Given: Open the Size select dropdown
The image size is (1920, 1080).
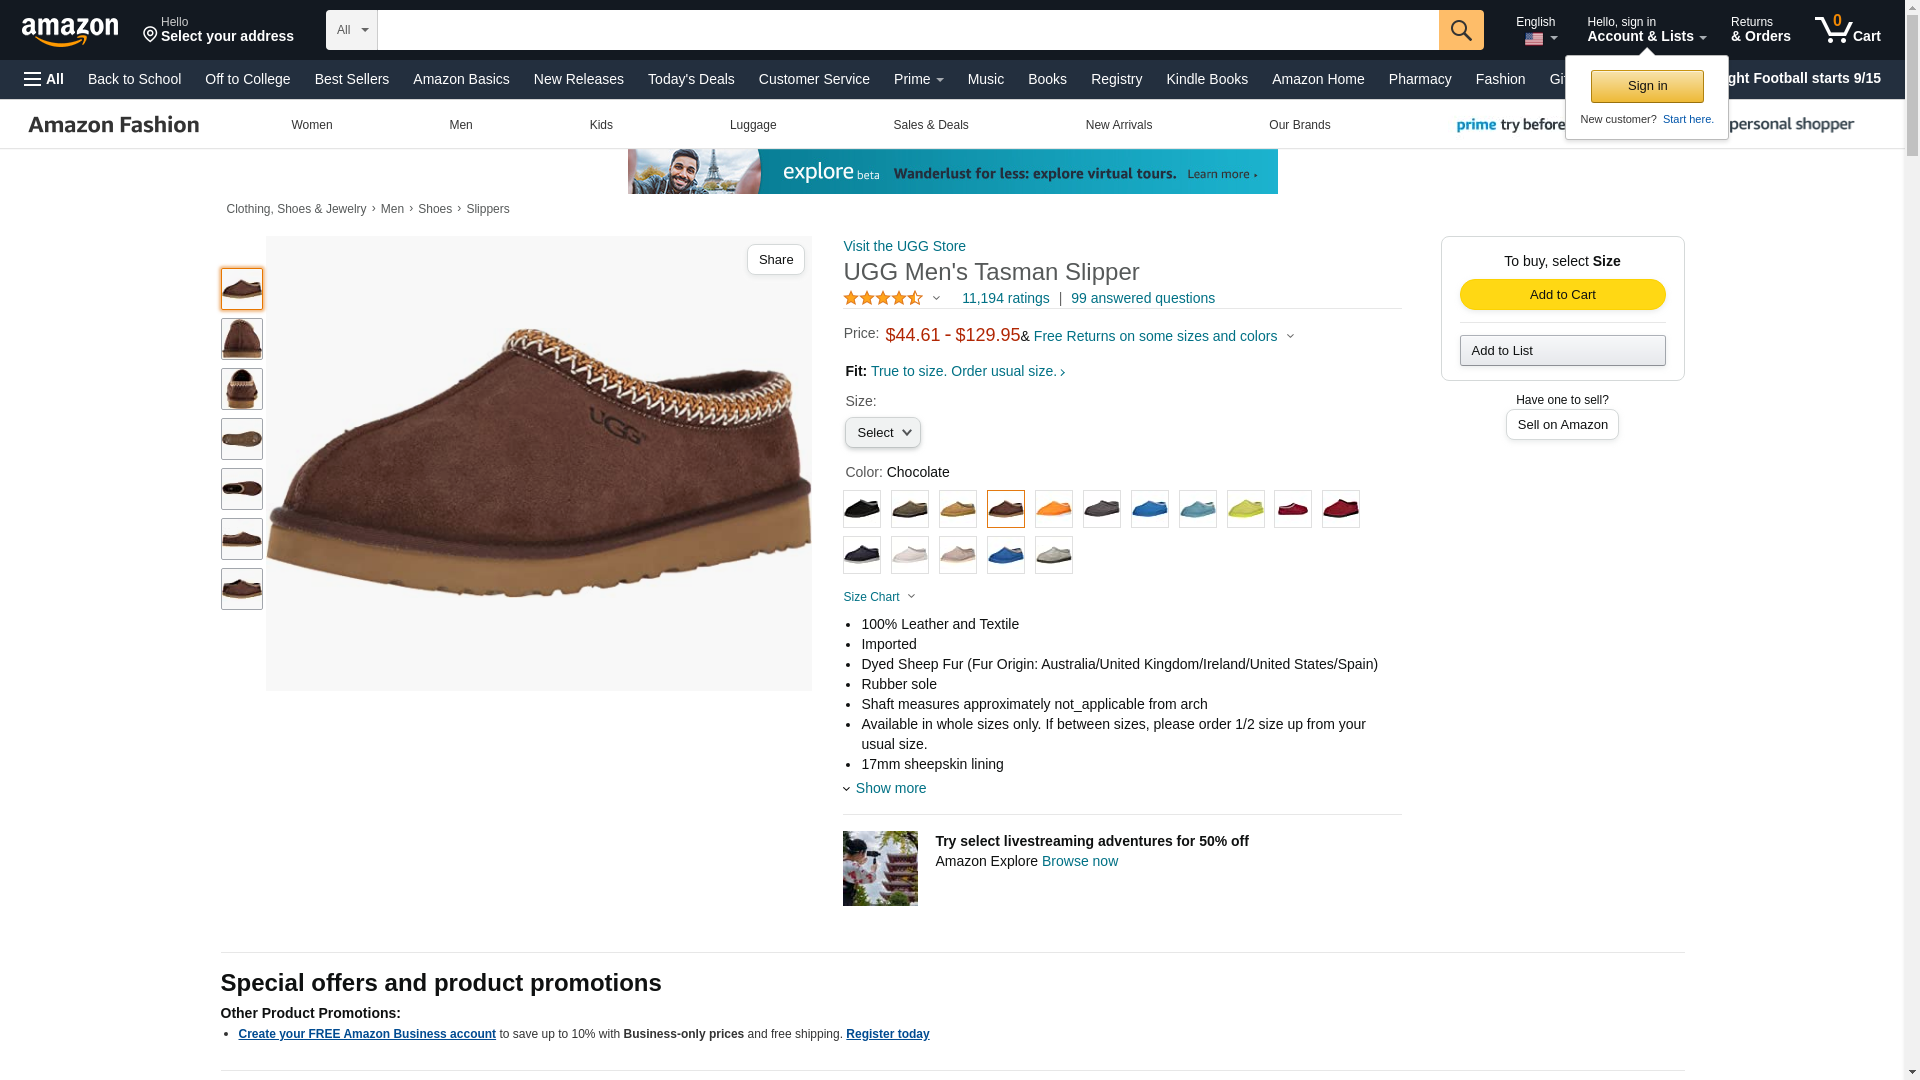Looking at the screenshot, I should pyautogui.click(x=883, y=433).
